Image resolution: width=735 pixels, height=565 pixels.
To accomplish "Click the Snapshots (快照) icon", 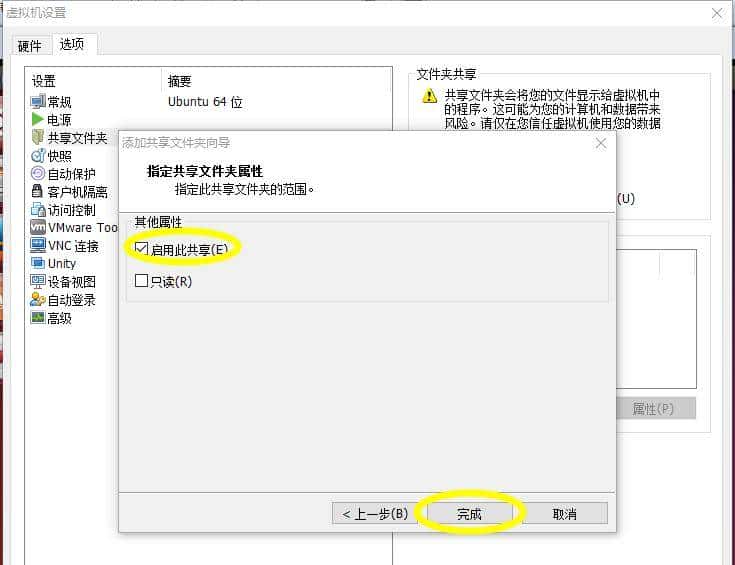I will [x=38, y=156].
